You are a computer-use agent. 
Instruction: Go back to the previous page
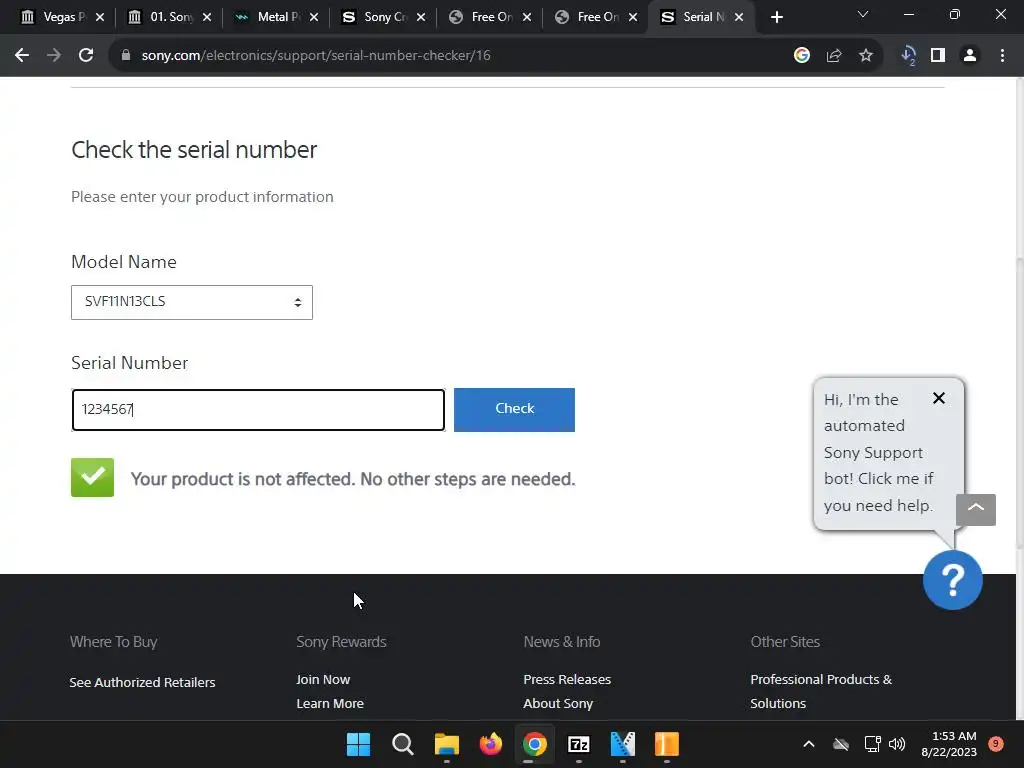pos(22,56)
